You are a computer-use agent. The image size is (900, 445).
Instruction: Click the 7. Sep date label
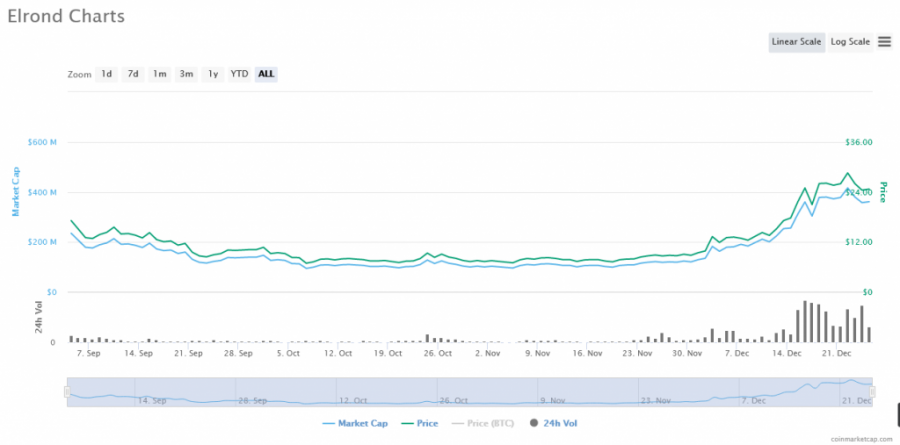pyautogui.click(x=88, y=354)
